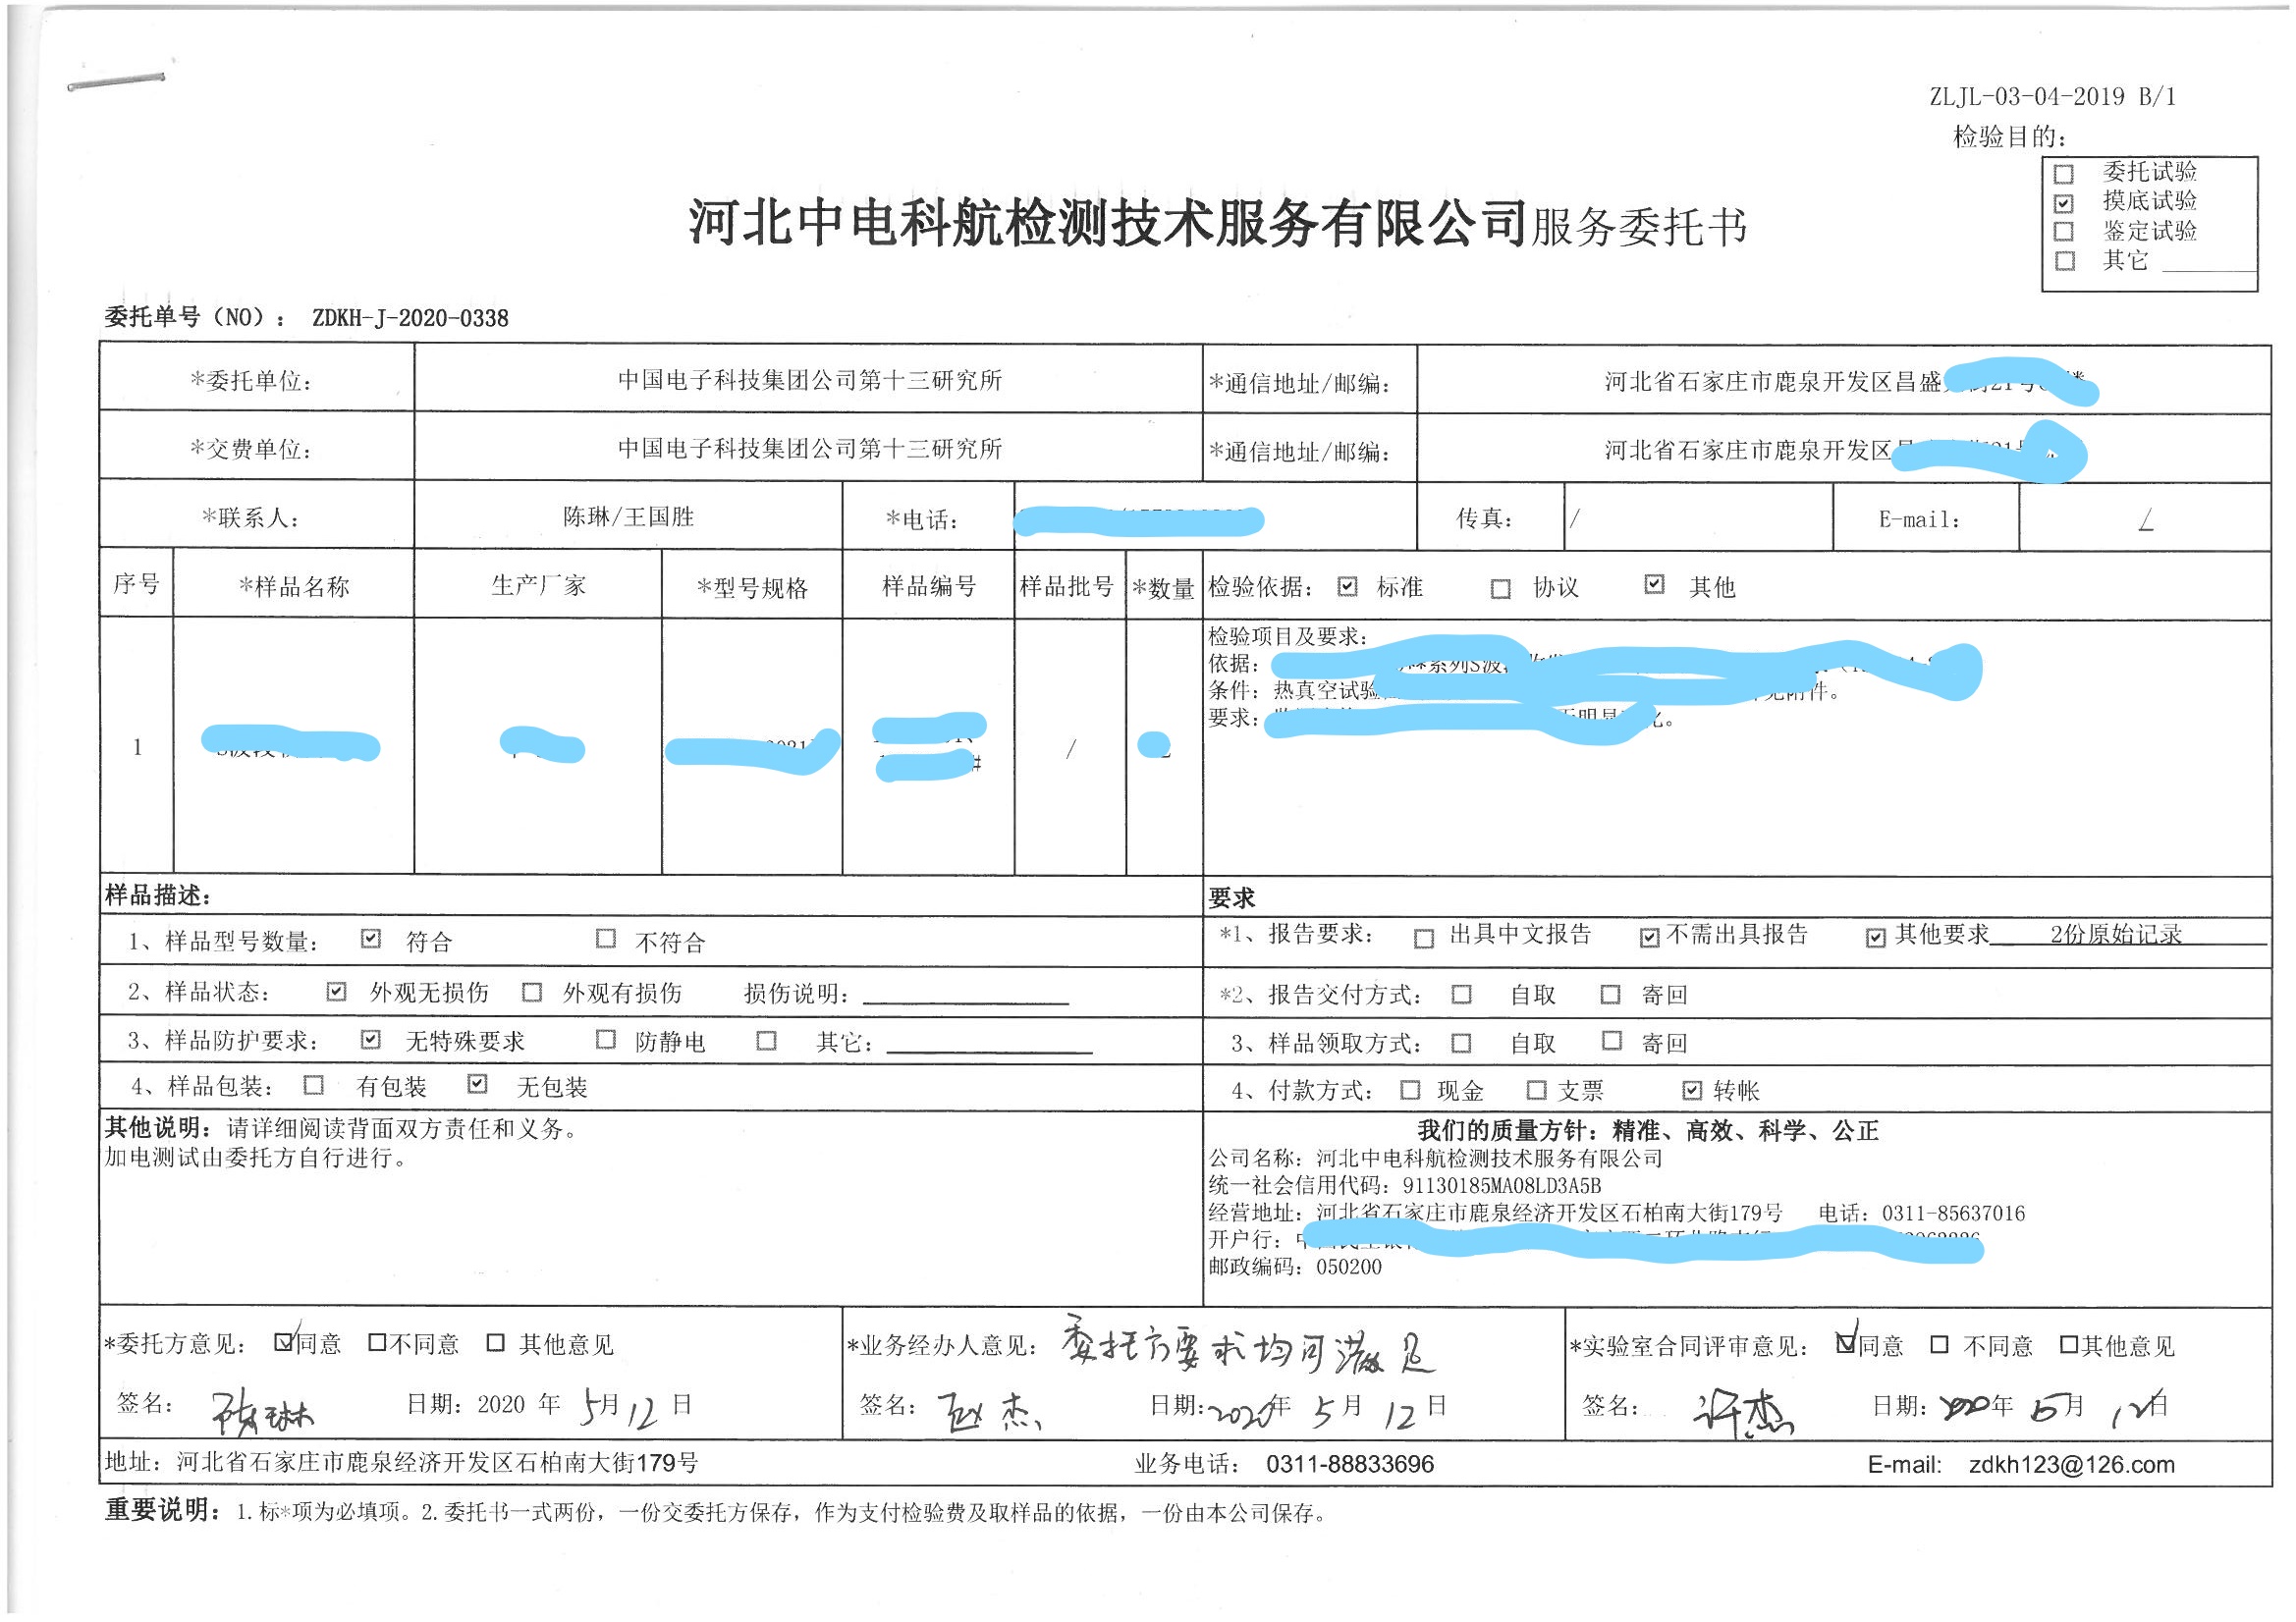Viewport: 2296px width, 1622px height.
Task: Click the contact name 陈琳/王国胜
Action: click(628, 517)
